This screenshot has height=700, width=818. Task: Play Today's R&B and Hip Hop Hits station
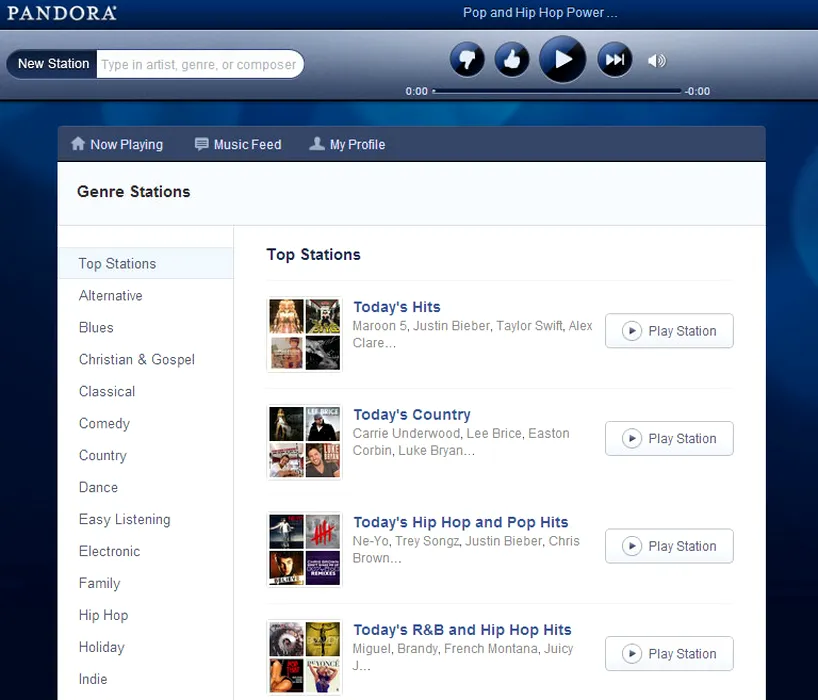point(669,654)
